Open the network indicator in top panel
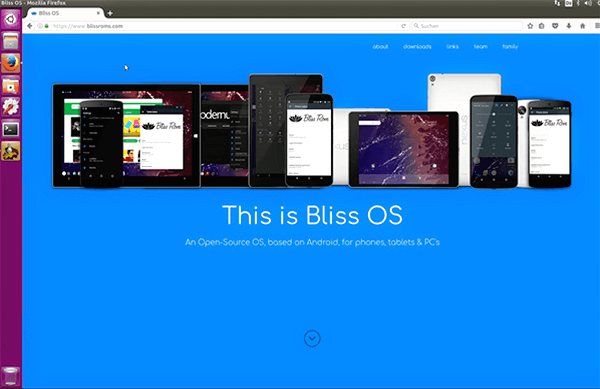This screenshot has width=600, height=389. 557,3
